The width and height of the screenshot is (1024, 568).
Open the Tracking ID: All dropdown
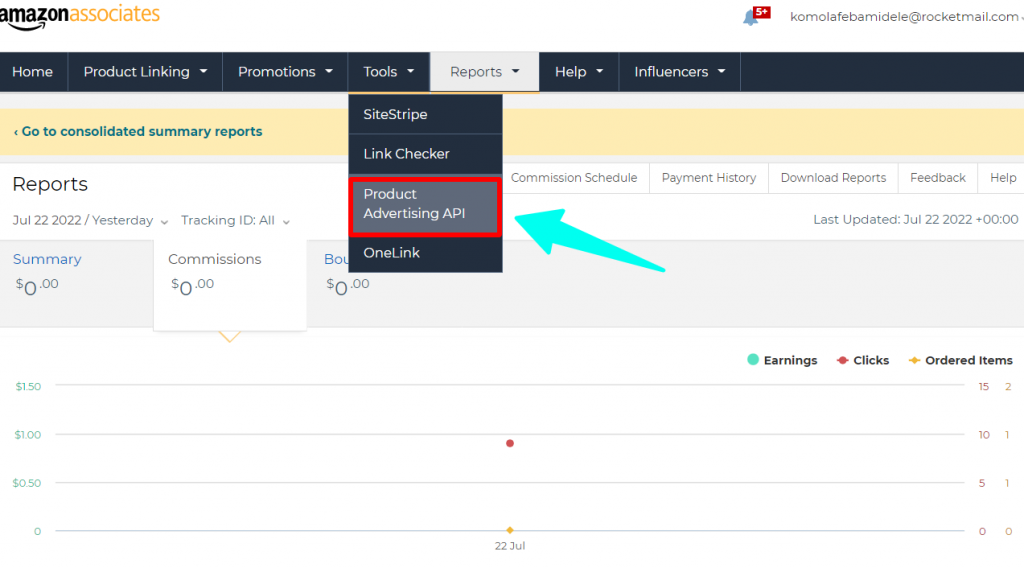(235, 221)
